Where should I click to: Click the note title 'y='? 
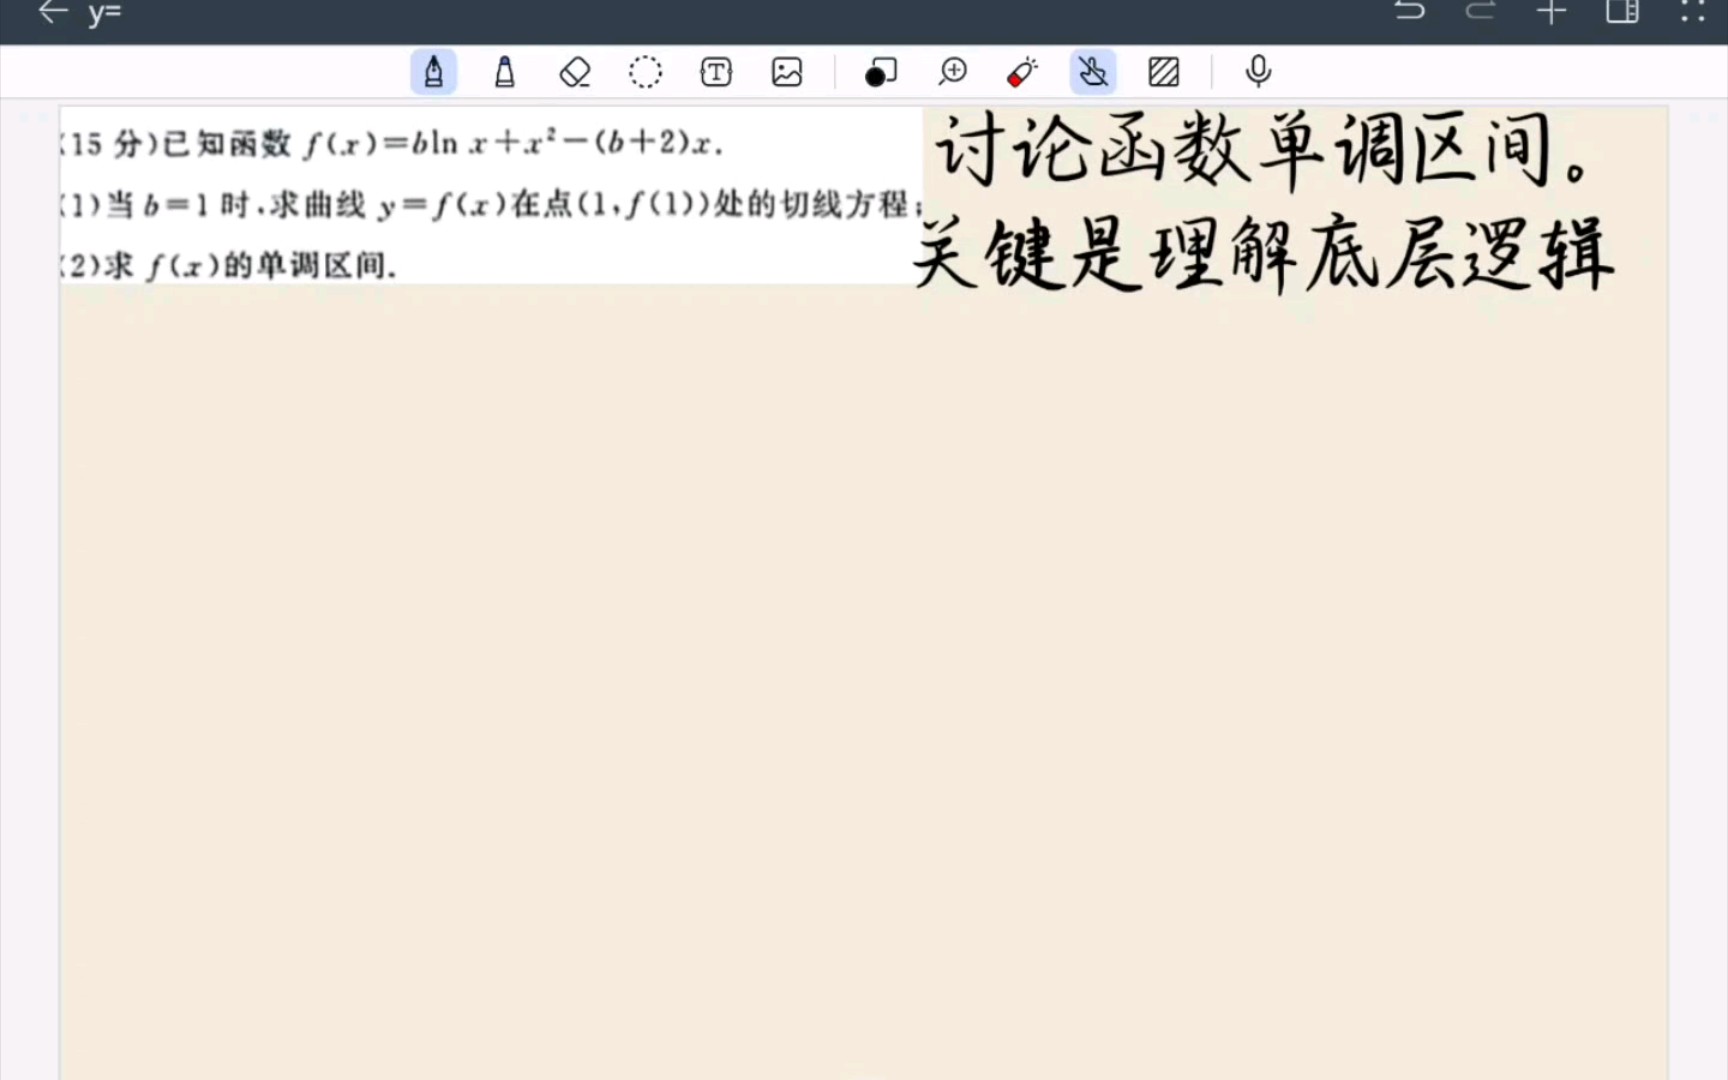pos(104,13)
